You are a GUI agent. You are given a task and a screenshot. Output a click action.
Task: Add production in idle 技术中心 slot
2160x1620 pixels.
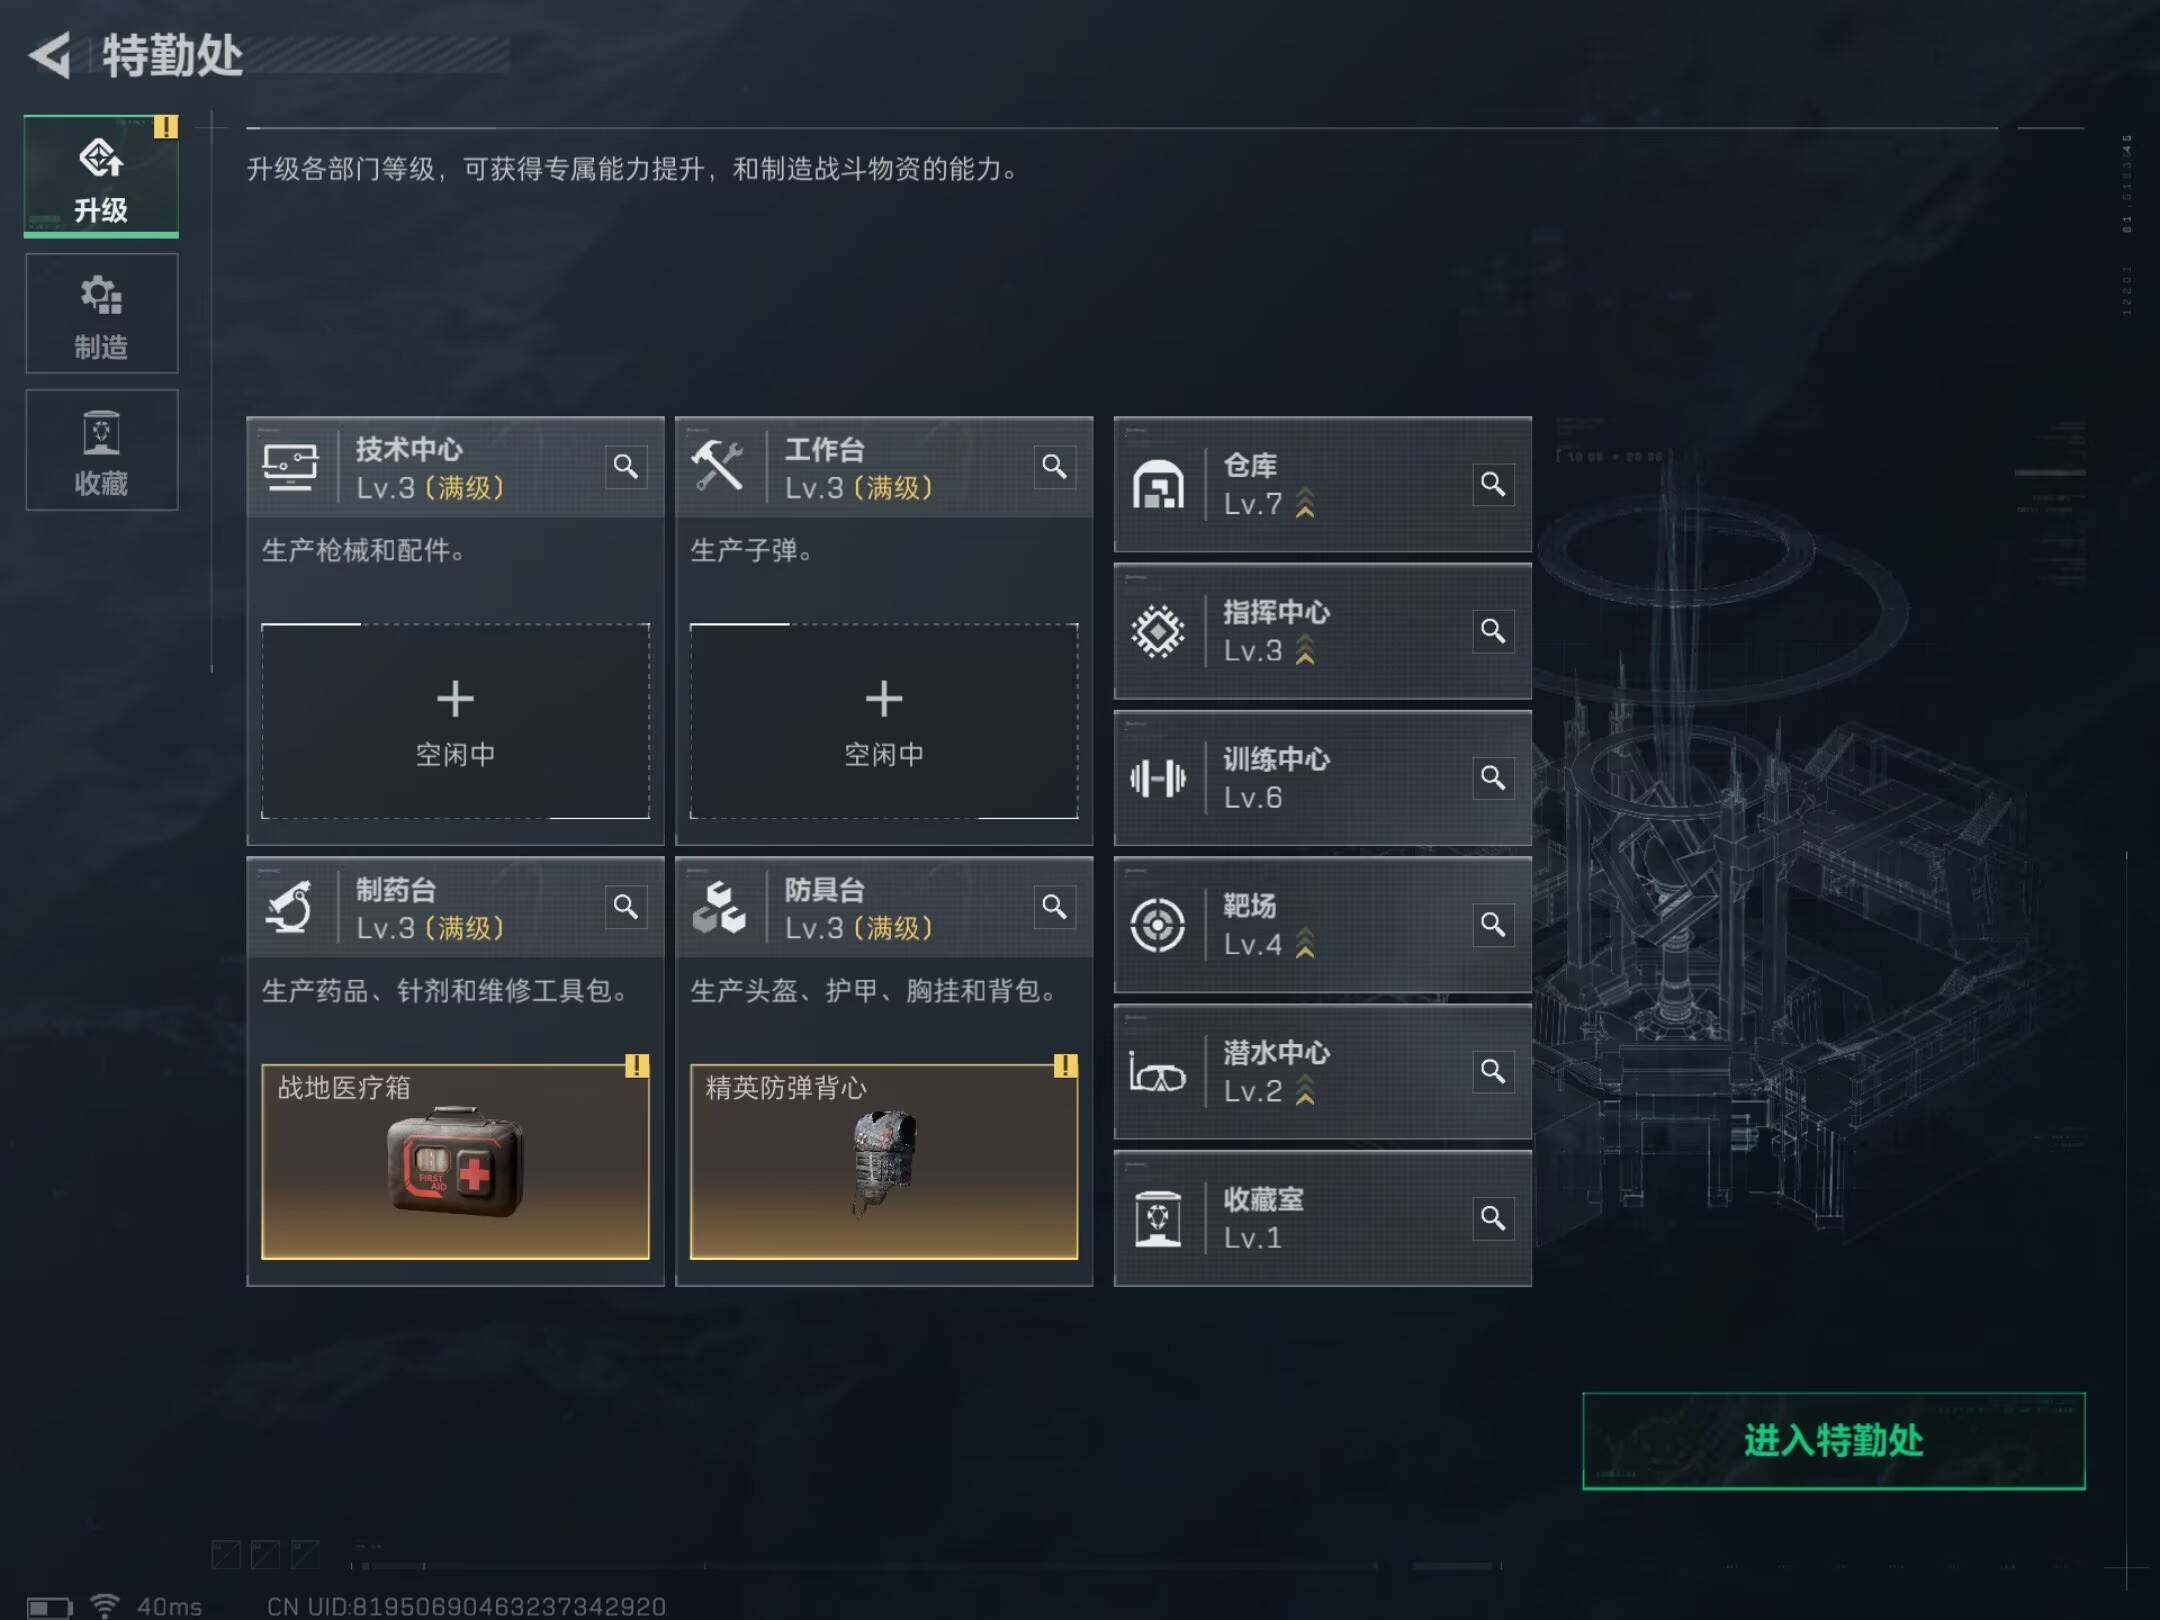[455, 721]
